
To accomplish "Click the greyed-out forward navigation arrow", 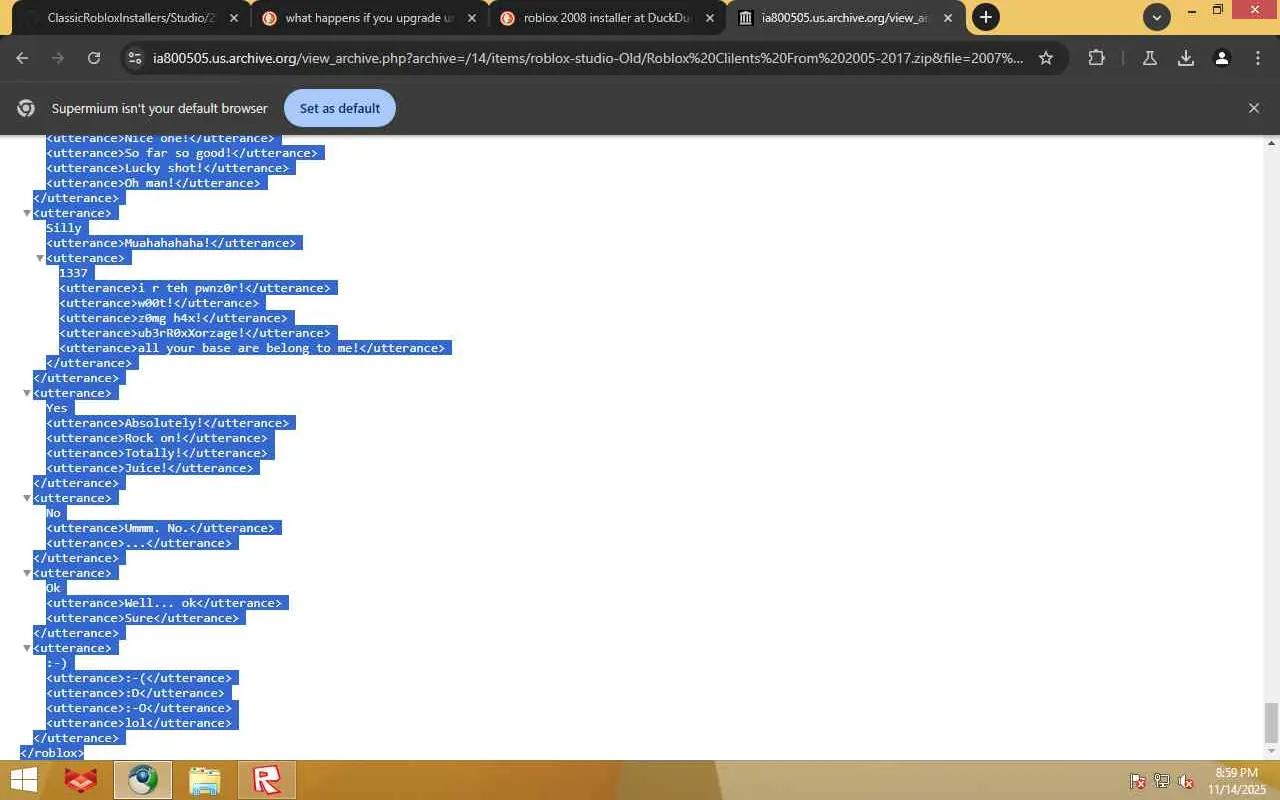I will tap(58, 58).
